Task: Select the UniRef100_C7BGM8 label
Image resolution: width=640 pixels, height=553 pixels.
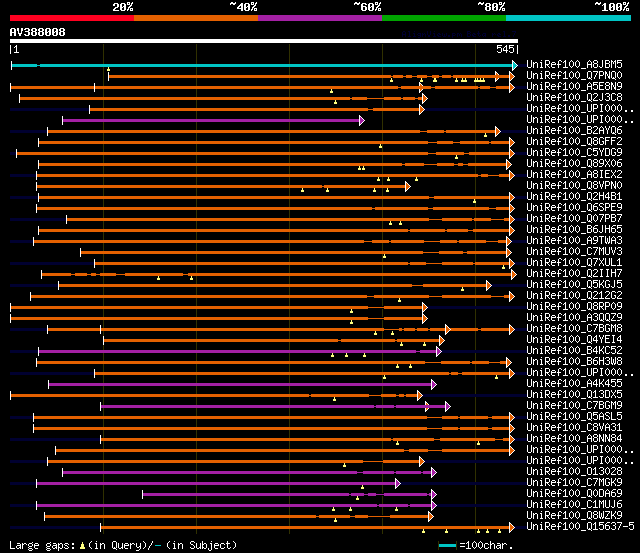Action: point(574,329)
